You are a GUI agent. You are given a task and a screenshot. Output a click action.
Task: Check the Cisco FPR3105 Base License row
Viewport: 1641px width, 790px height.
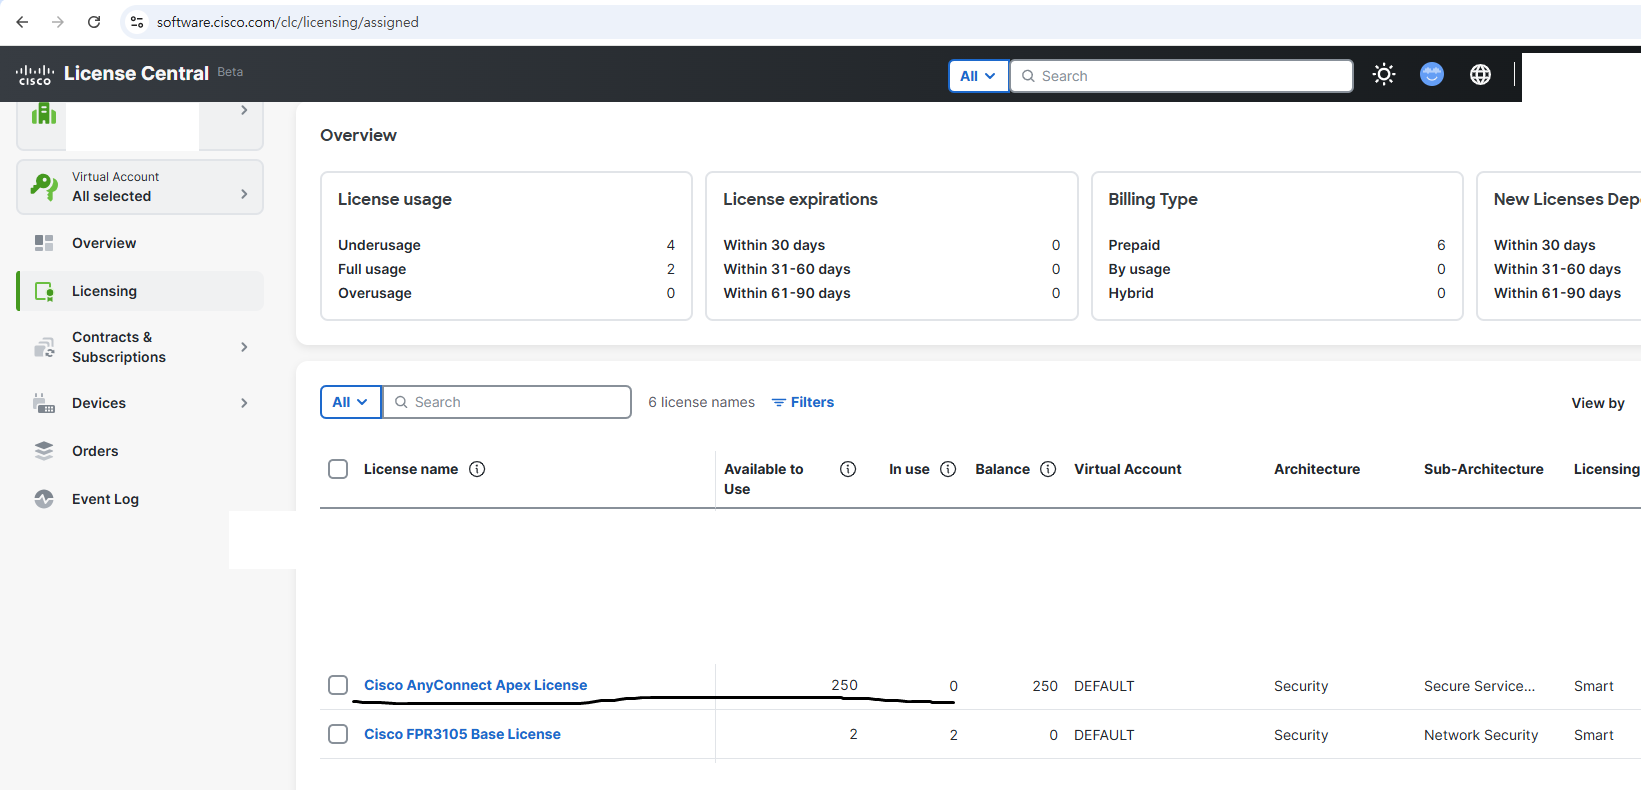point(338,734)
